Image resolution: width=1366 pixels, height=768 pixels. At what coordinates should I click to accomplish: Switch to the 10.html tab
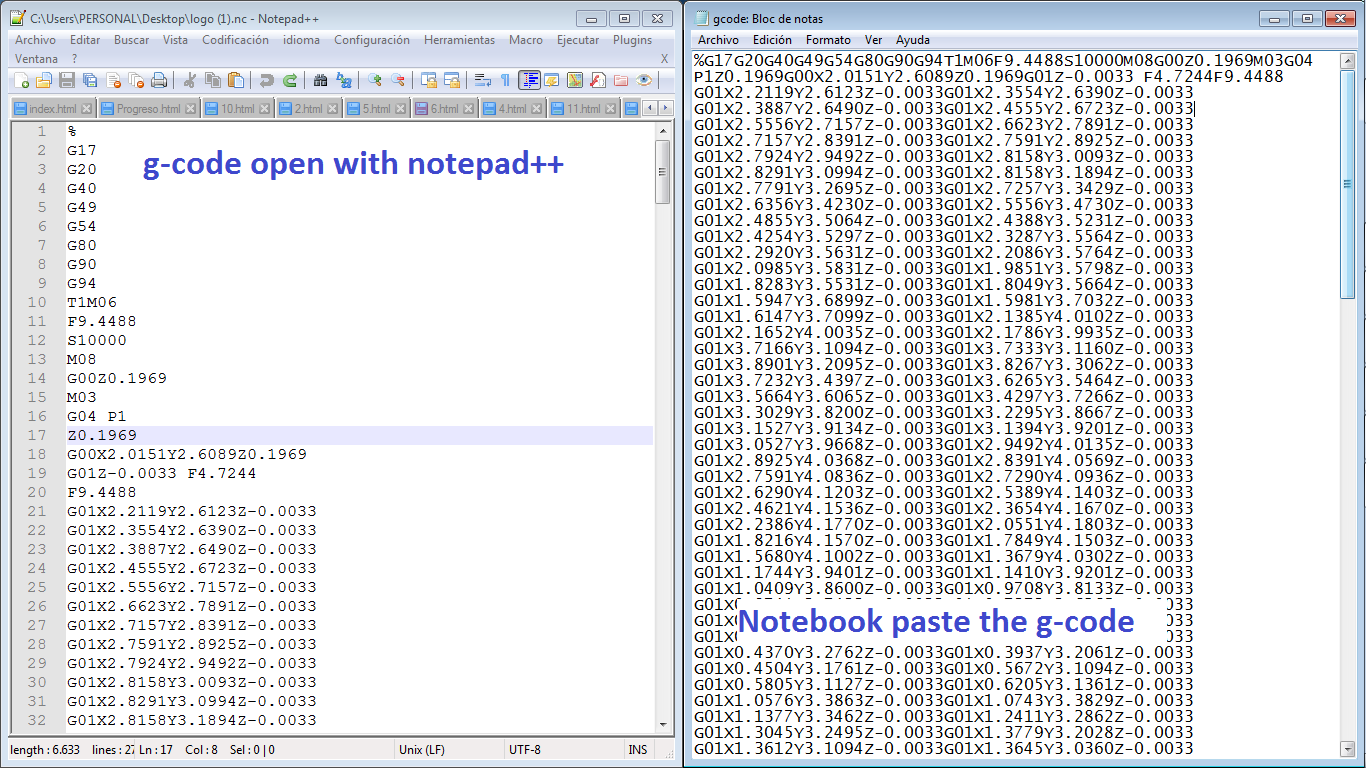[x=237, y=109]
